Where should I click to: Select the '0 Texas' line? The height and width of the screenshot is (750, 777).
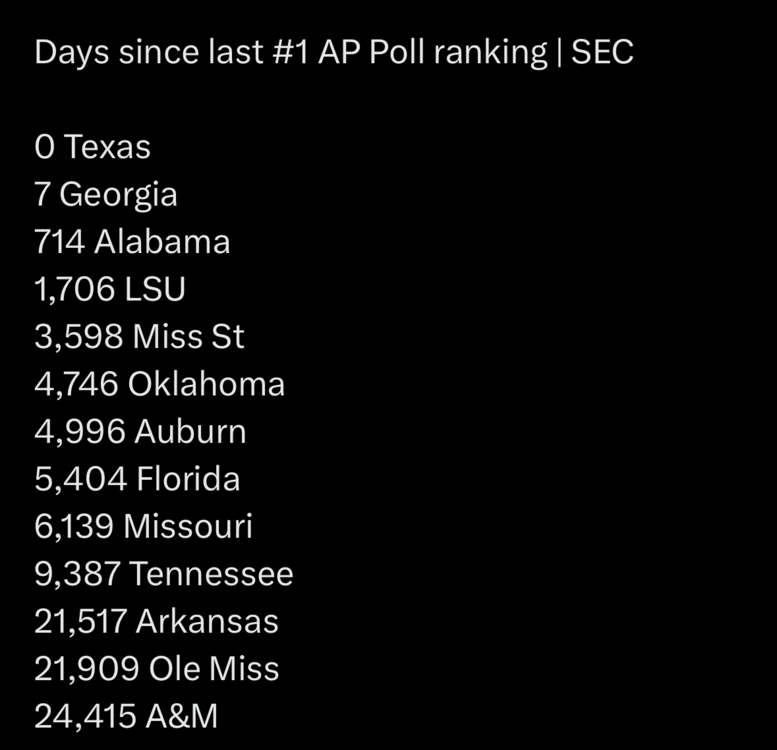(92, 147)
